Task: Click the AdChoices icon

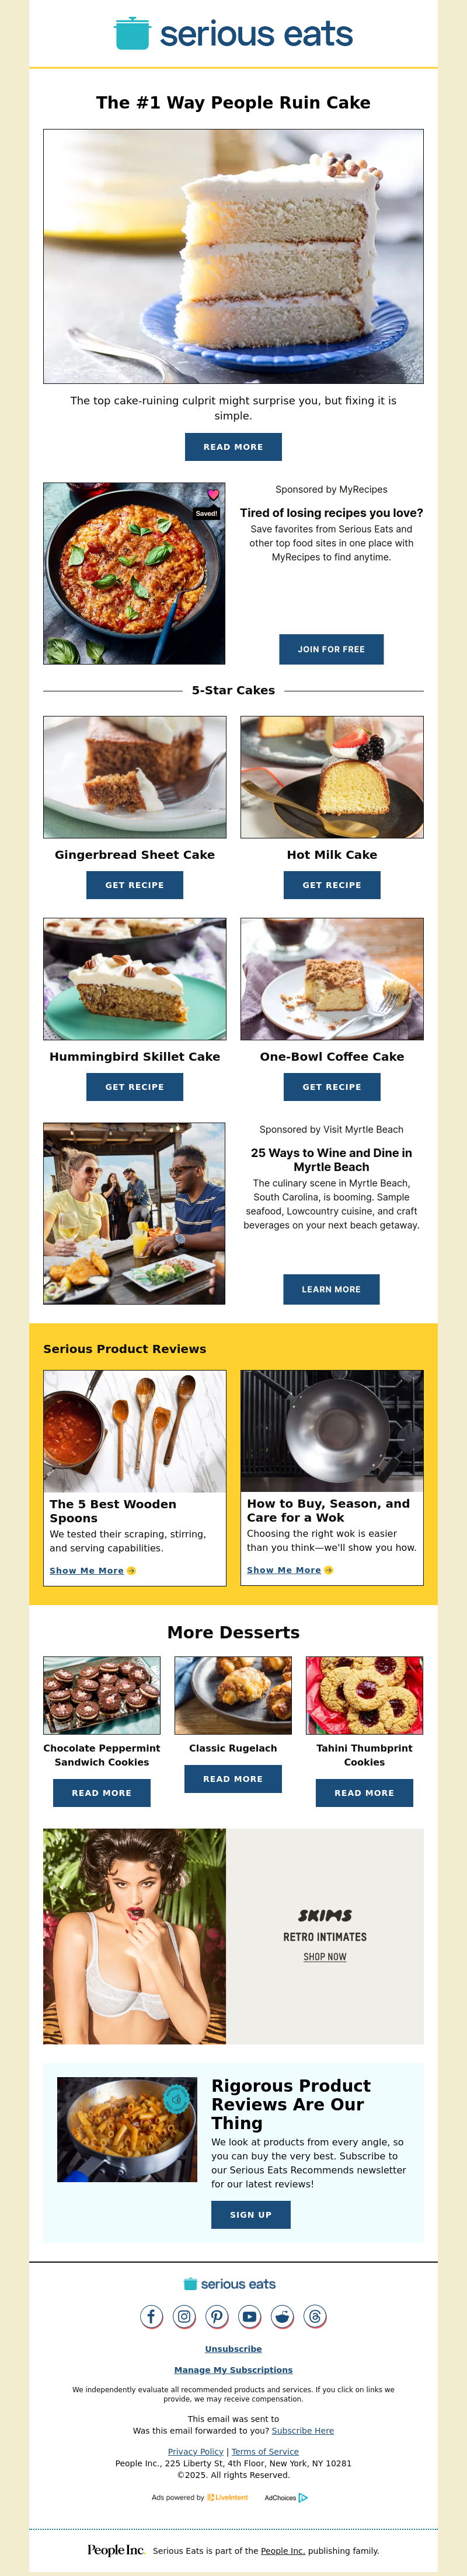Action: [303, 2497]
